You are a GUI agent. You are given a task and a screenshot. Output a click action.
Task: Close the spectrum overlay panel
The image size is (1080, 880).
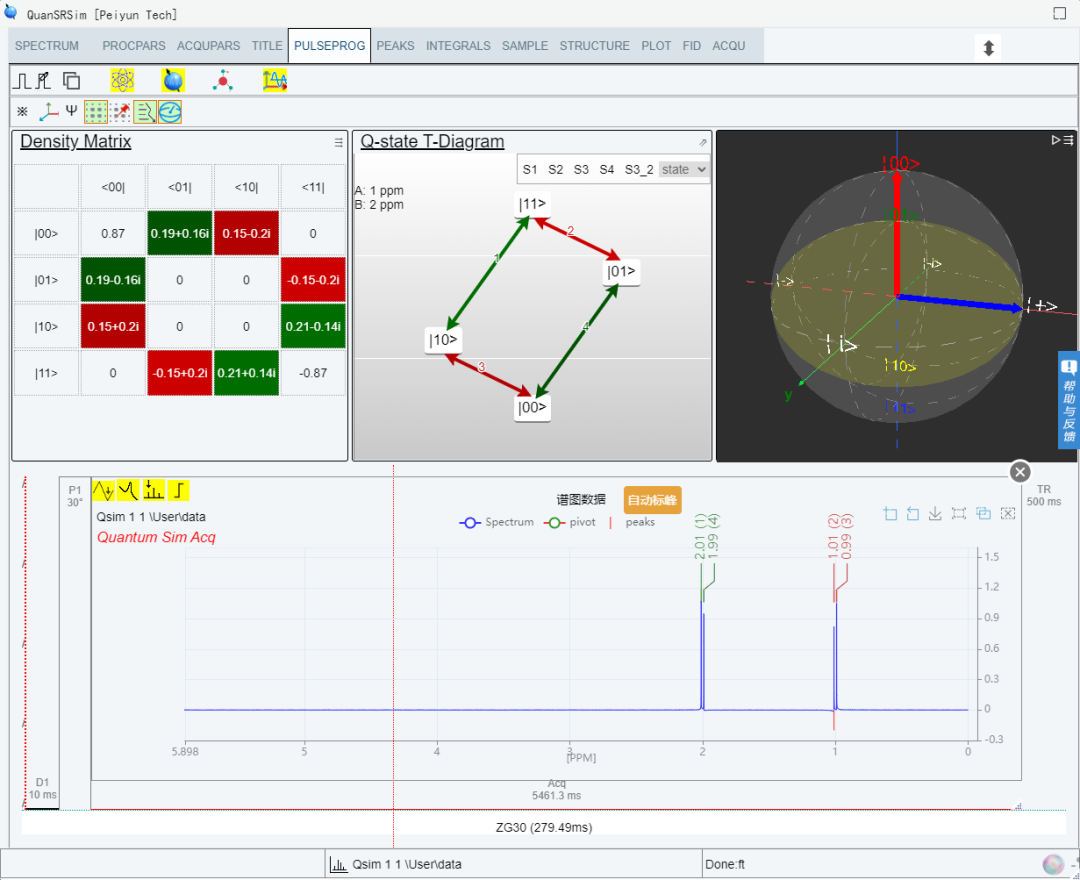1019,472
